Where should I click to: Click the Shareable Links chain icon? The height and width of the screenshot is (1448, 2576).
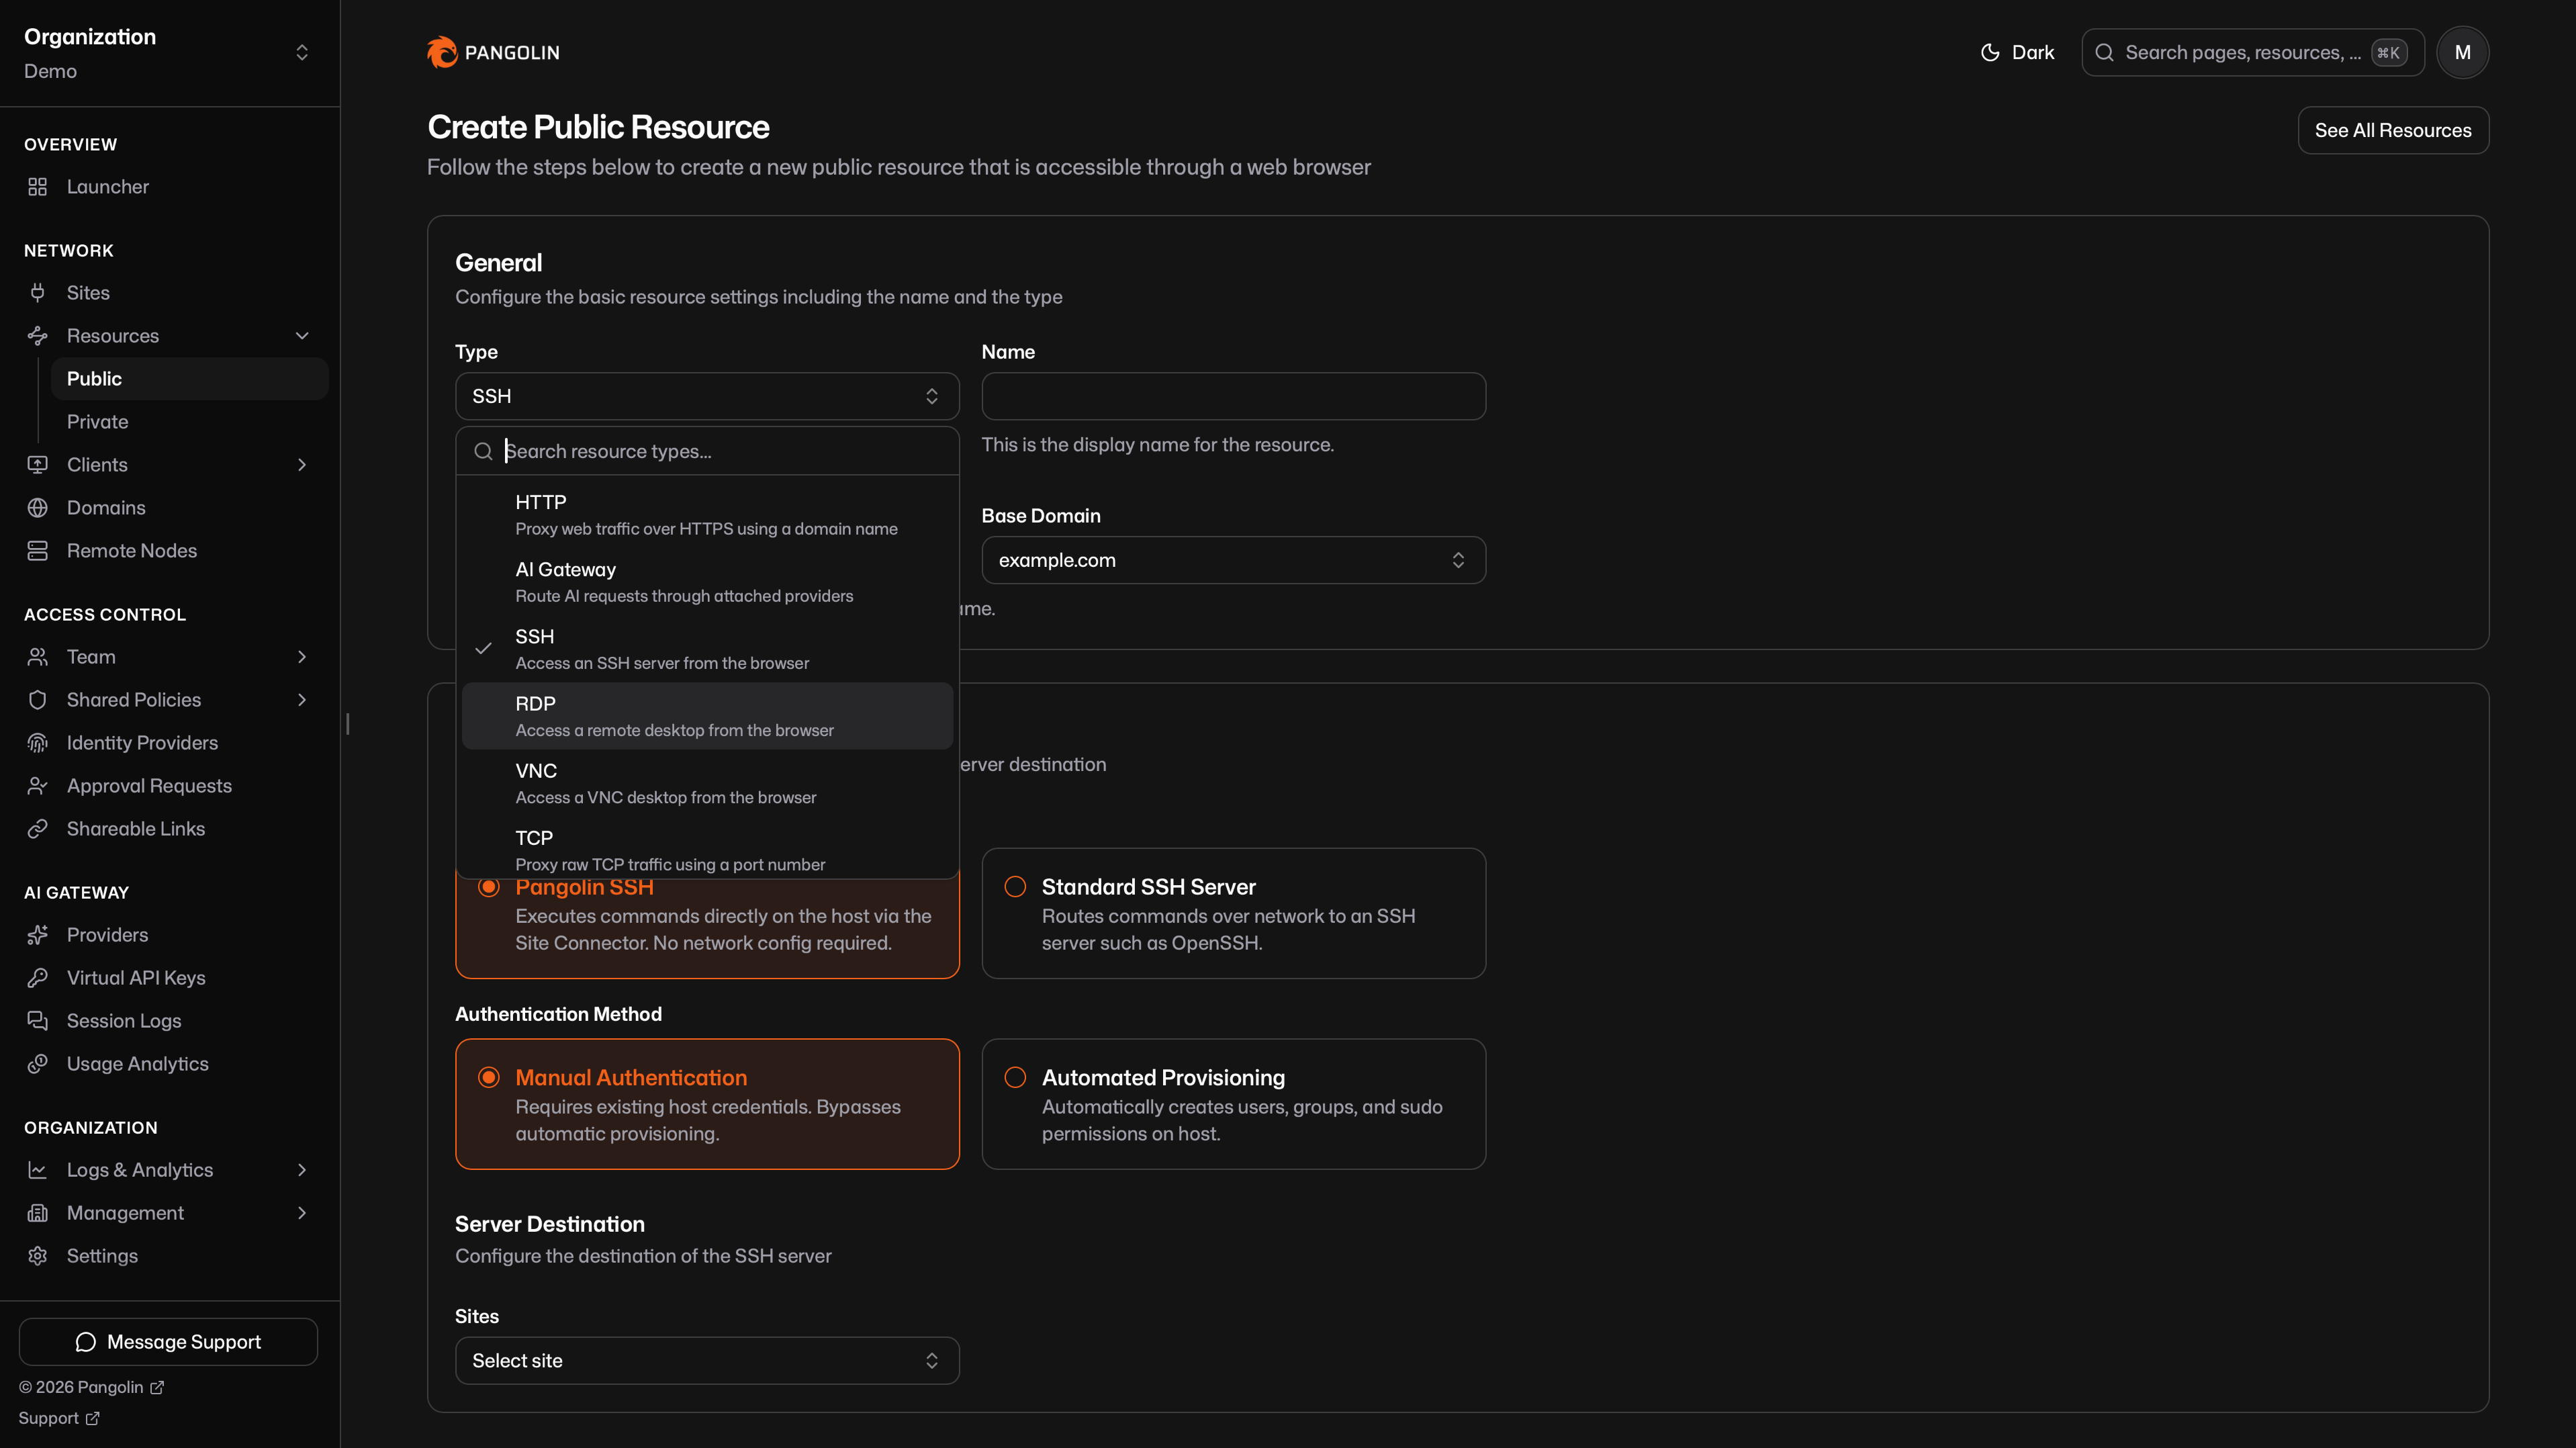tap(37, 829)
